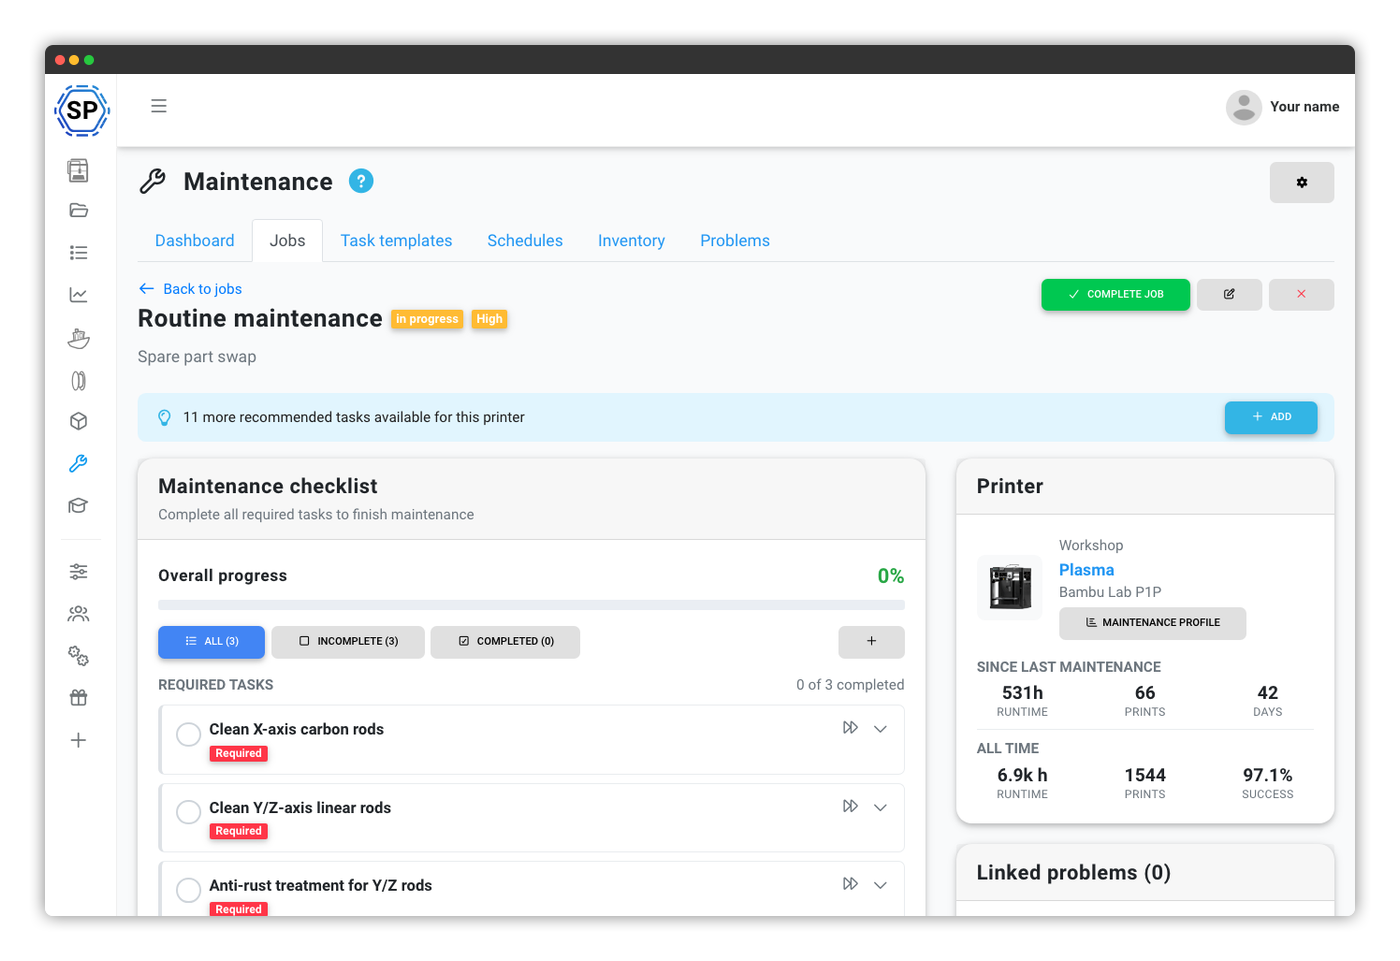Click the edit job pencil button

[1229, 294]
